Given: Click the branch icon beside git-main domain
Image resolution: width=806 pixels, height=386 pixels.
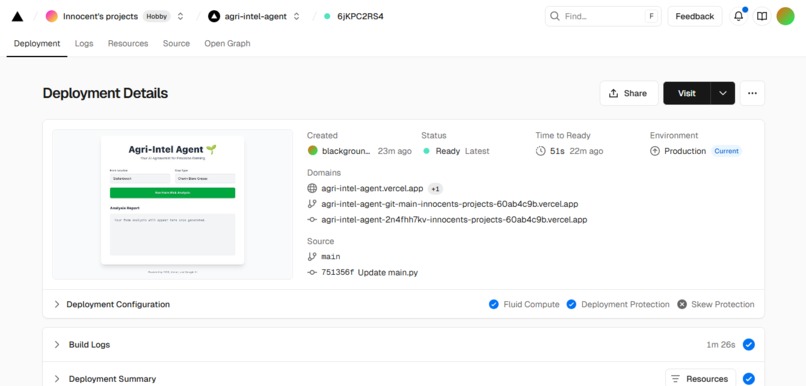Looking at the screenshot, I should [312, 204].
